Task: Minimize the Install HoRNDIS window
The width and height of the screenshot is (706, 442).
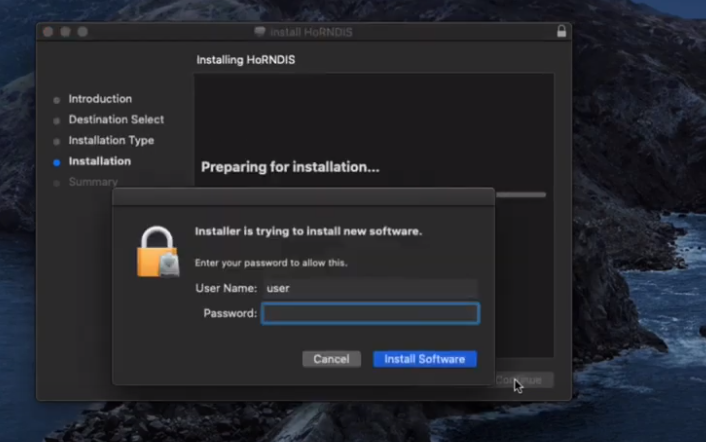Action: pyautogui.click(x=65, y=32)
